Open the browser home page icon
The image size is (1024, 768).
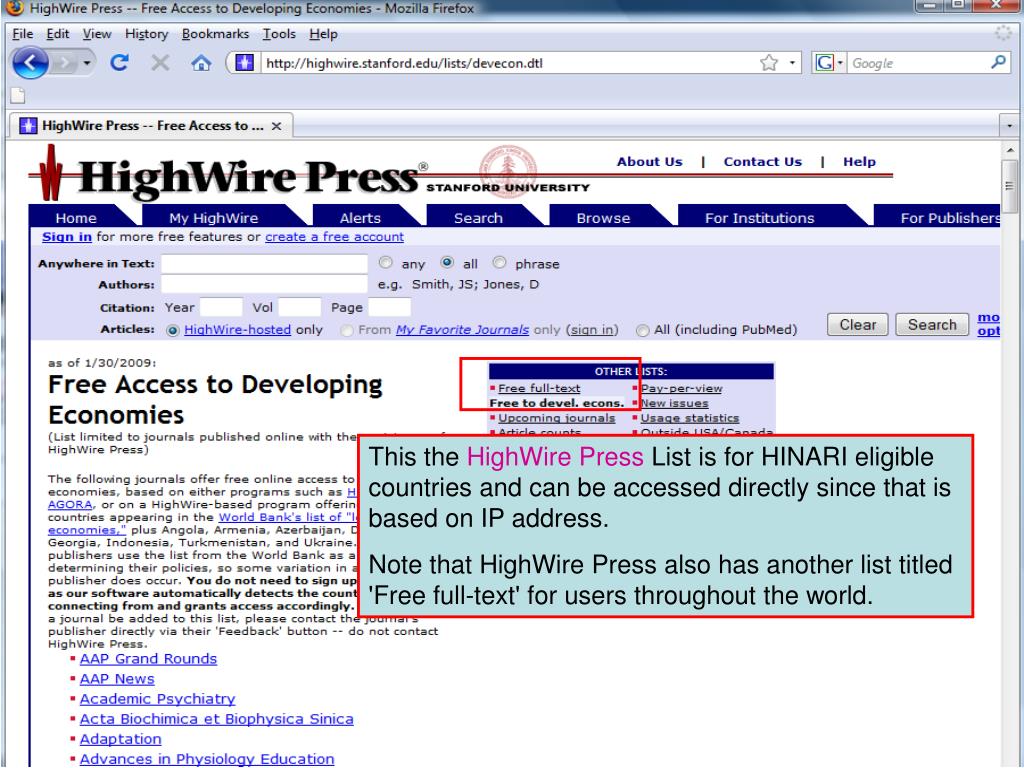pyautogui.click(x=201, y=63)
